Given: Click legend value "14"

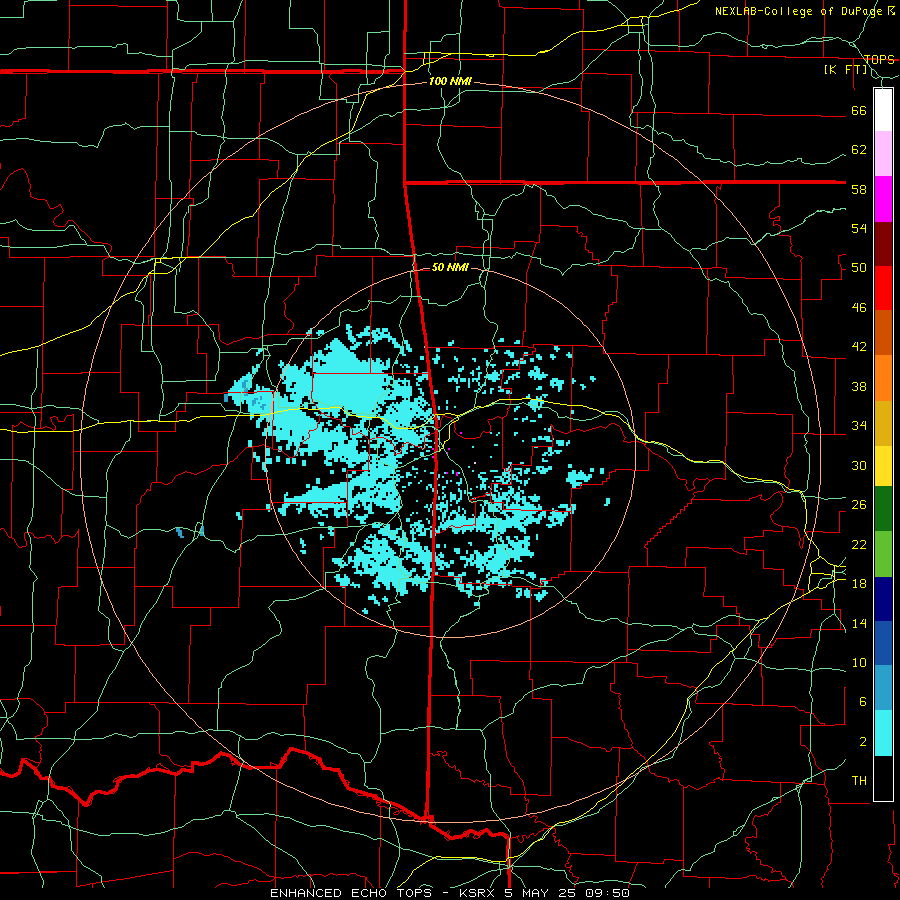Looking at the screenshot, I should tap(859, 623).
